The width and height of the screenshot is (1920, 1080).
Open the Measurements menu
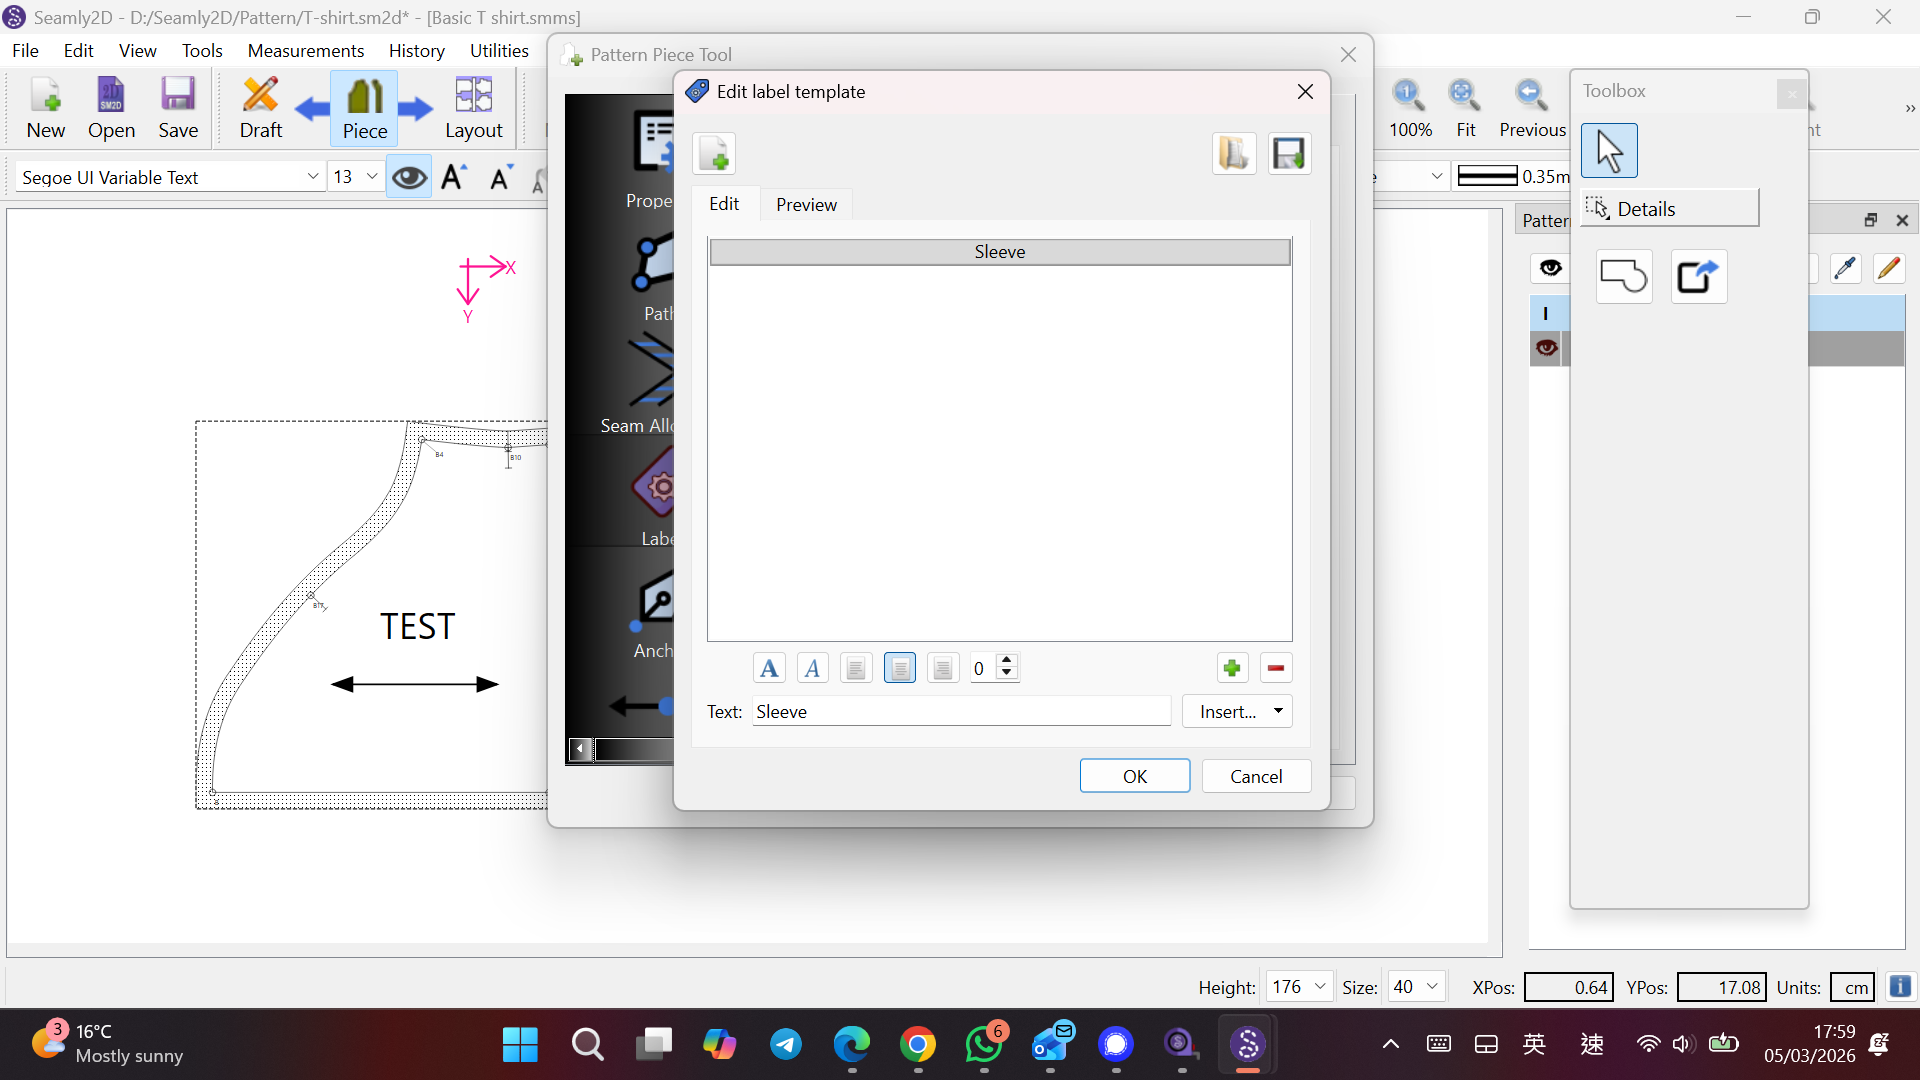coord(305,50)
